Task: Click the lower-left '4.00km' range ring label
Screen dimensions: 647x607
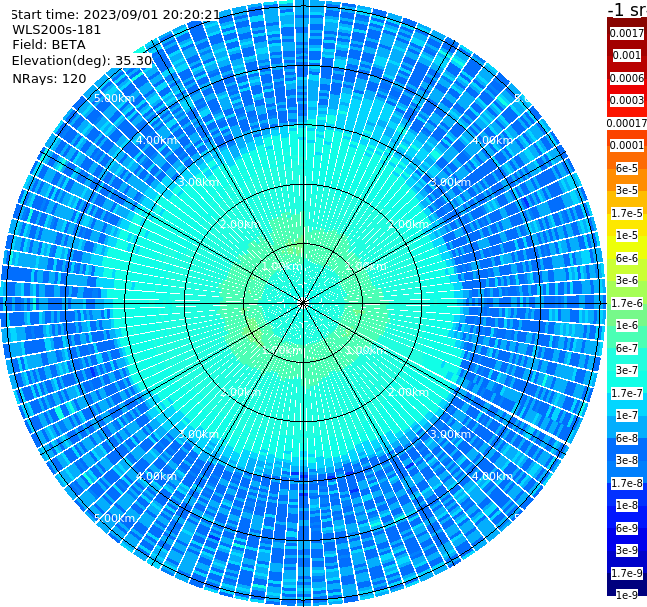Action: 156,476
